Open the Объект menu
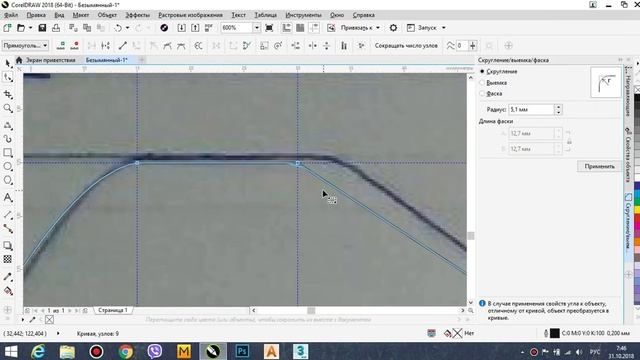The height and width of the screenshot is (360, 640). pos(107,15)
